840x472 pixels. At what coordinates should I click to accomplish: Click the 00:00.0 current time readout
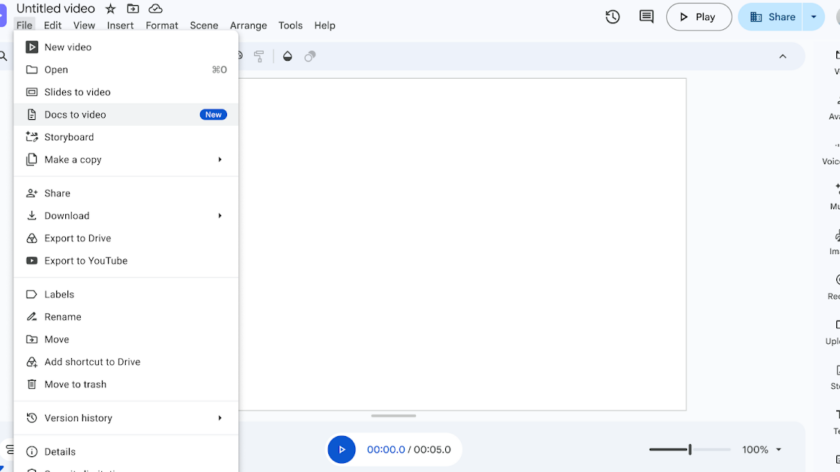(386, 449)
